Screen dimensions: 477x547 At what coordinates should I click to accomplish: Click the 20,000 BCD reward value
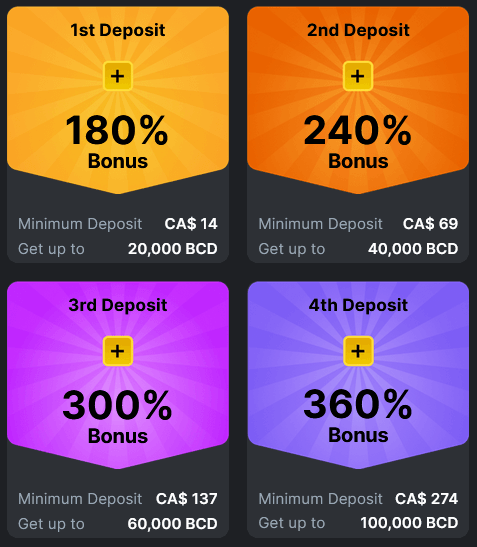[x=173, y=249]
